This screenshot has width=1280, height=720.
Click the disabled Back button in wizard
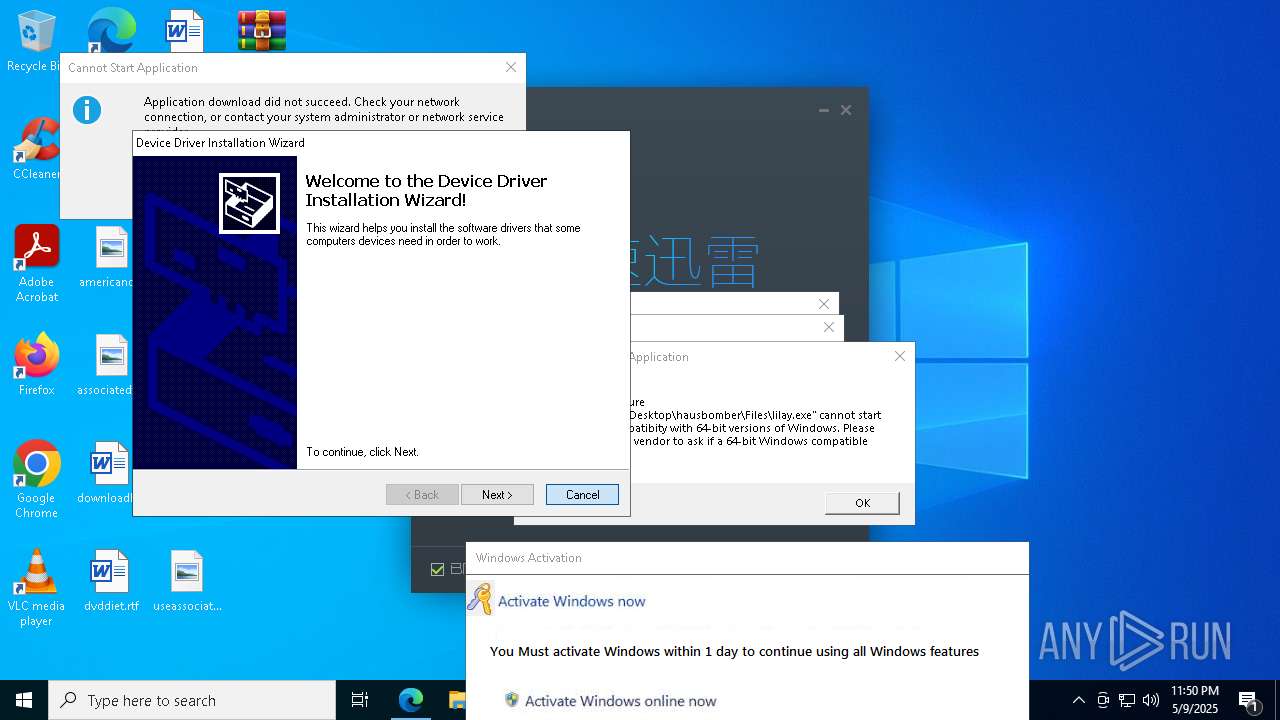422,494
